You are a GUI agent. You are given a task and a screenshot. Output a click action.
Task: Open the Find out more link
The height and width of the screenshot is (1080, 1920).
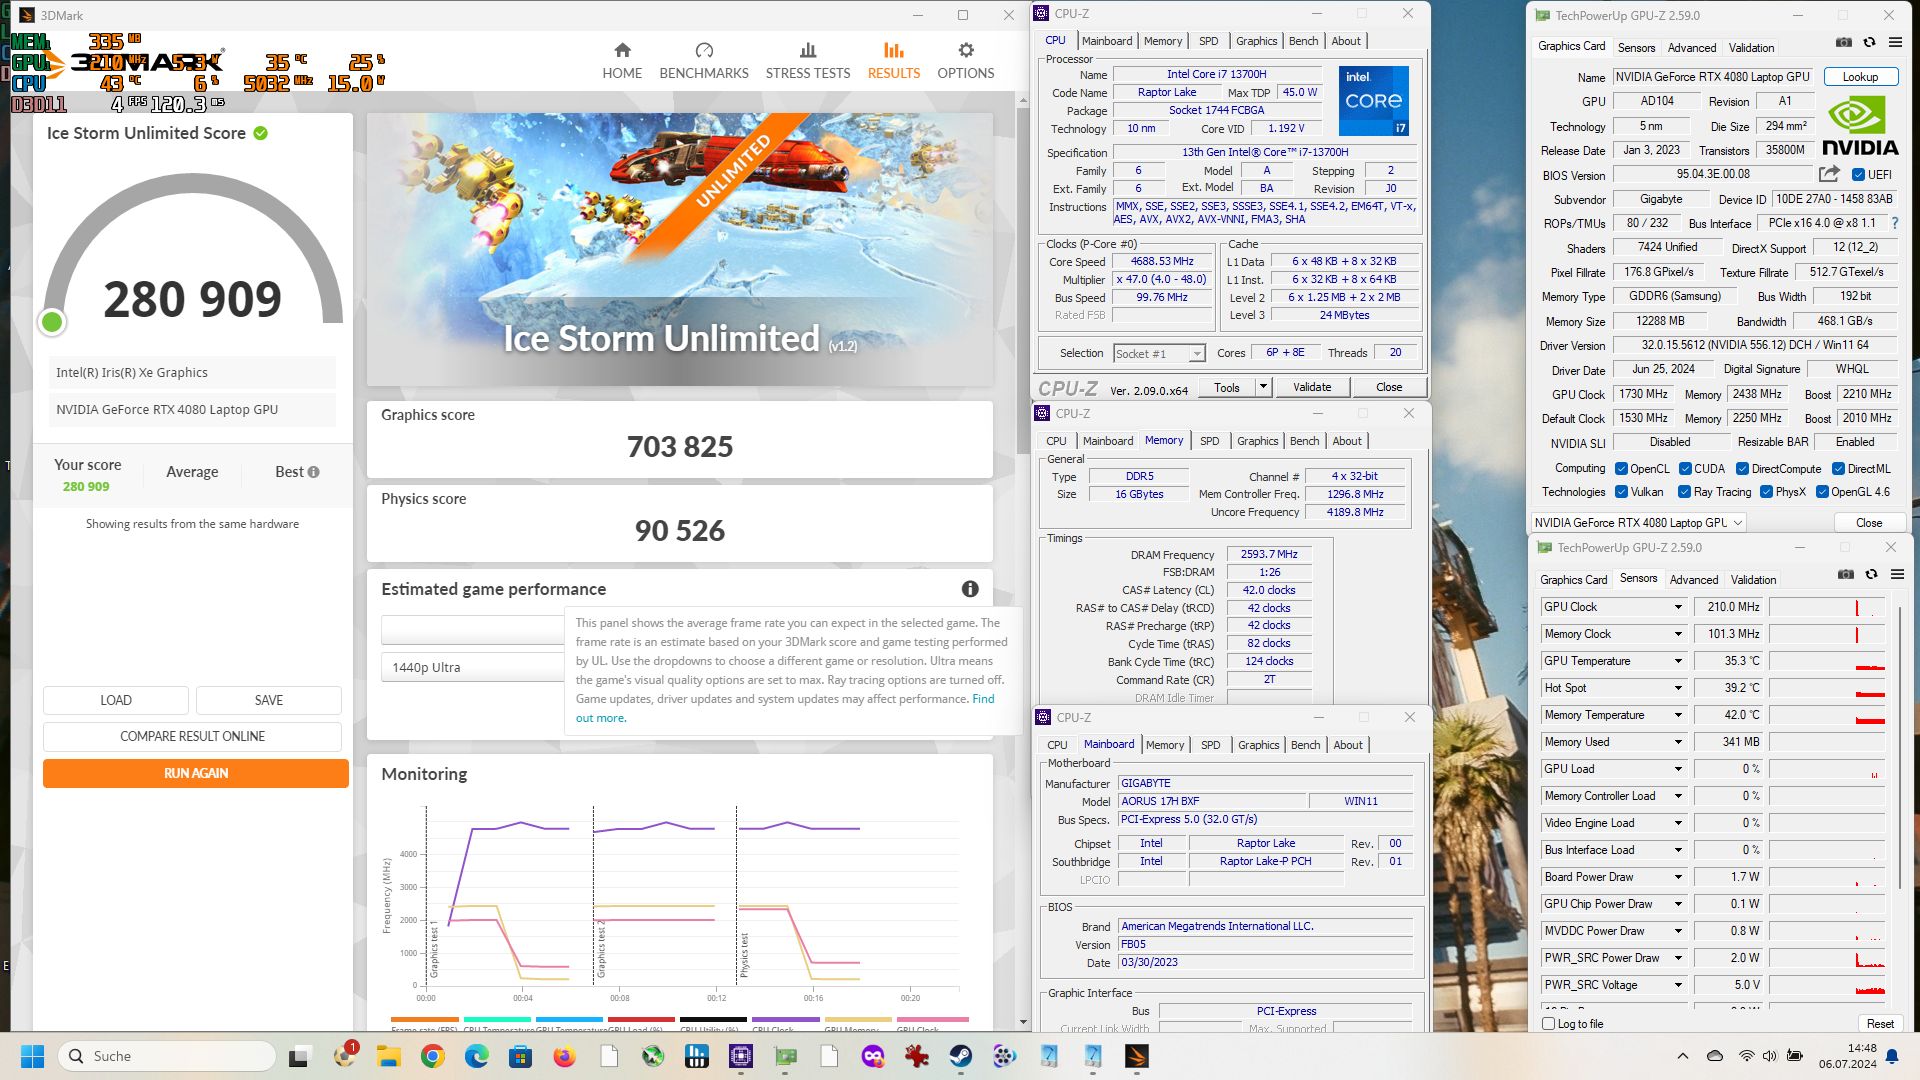(785, 708)
